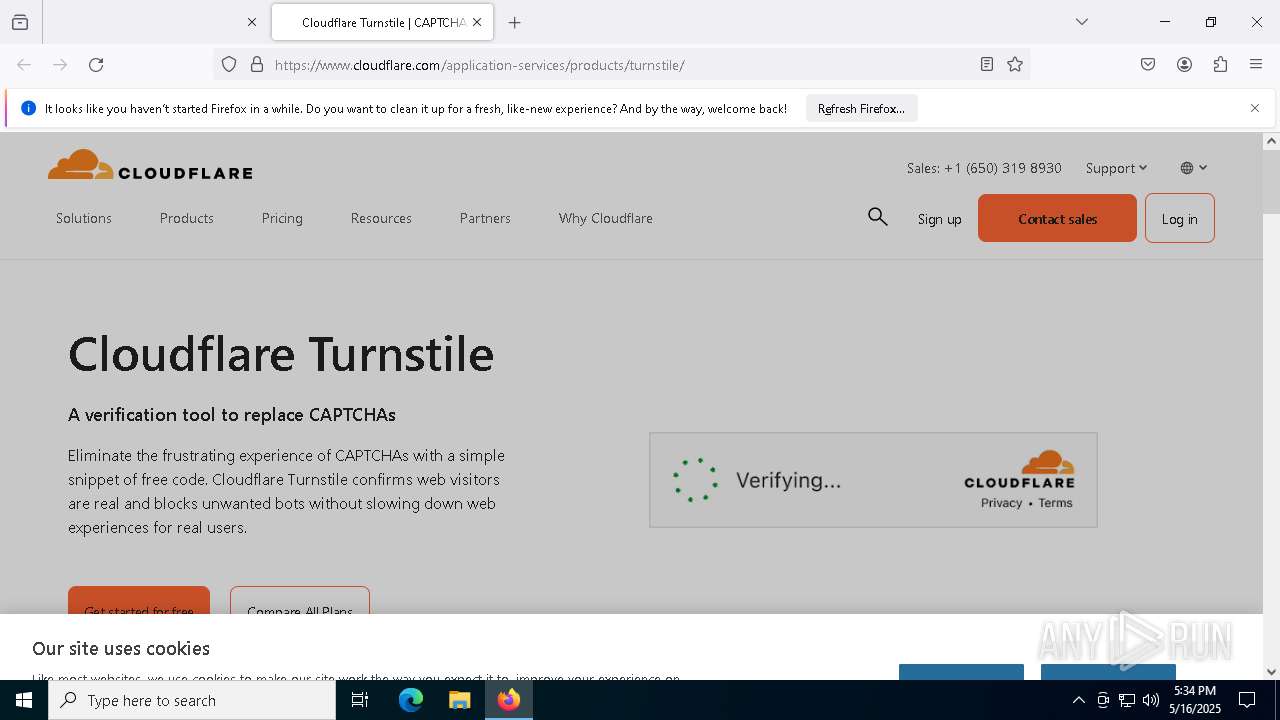Screen dimensions: 1280x720
Task: Launch Microsoft Edge from the taskbar
Action: 411,700
